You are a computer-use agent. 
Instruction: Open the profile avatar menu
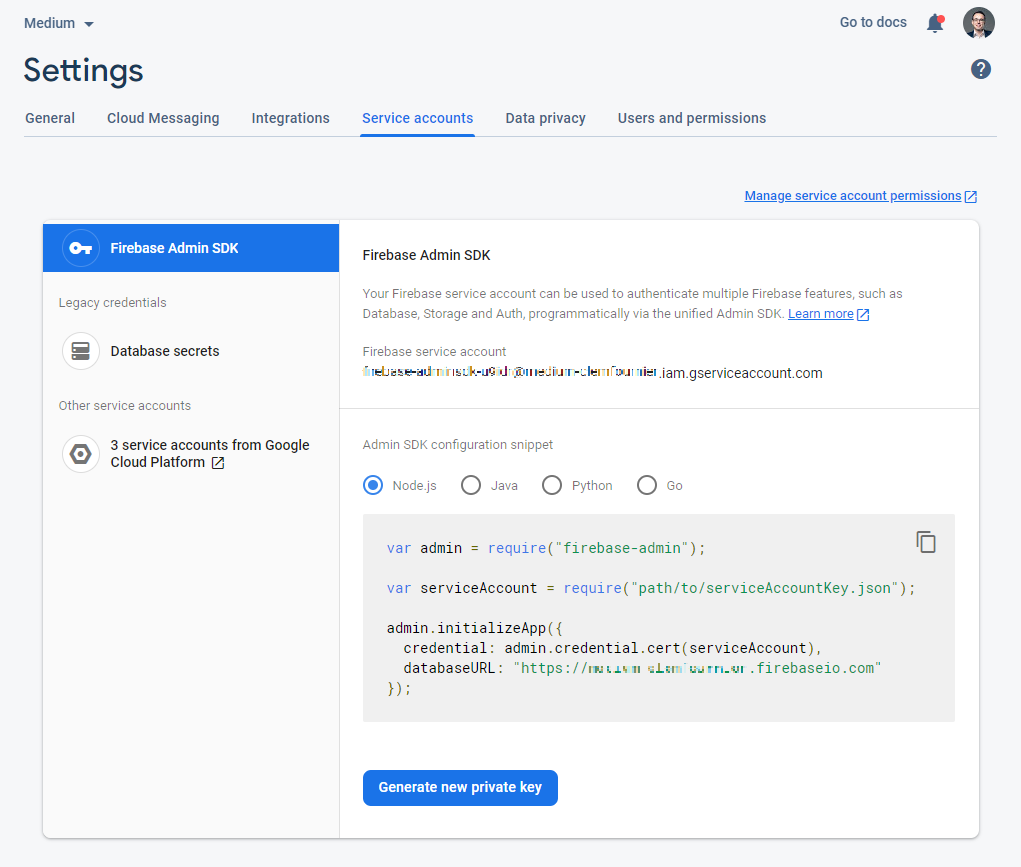pyautogui.click(x=979, y=22)
